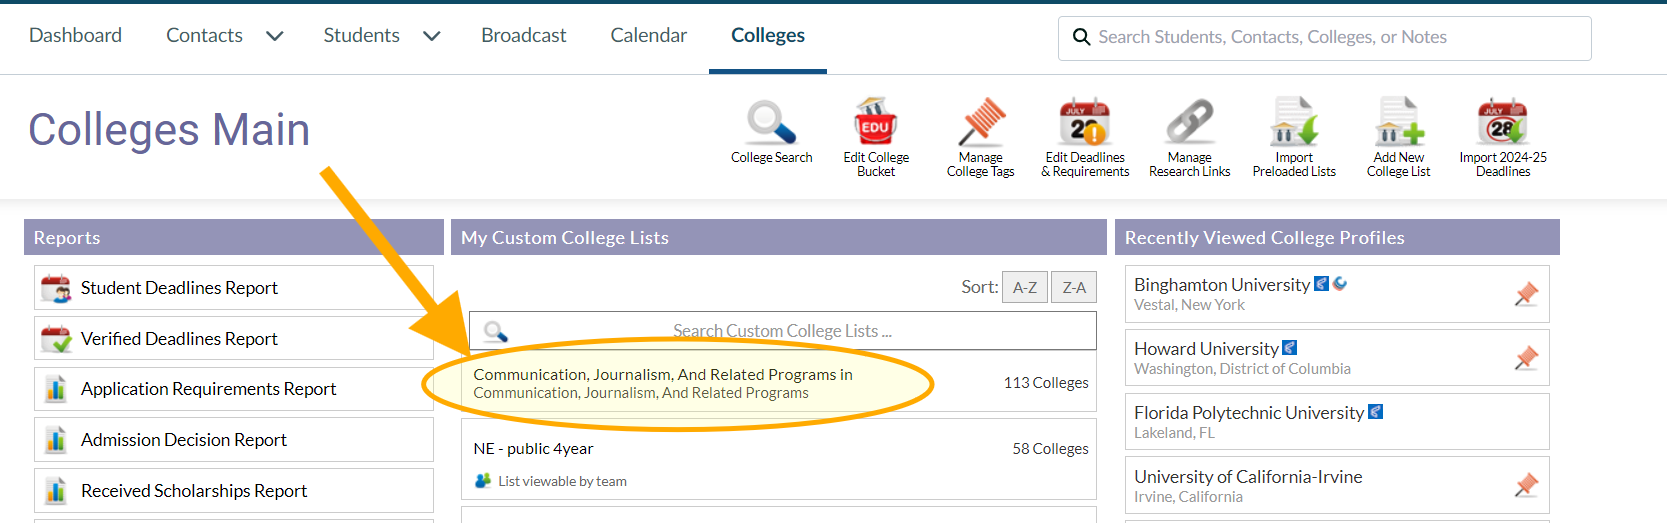Viewport: 1667px width, 523px height.
Task: Switch to the Broadcast tab
Action: coord(523,36)
